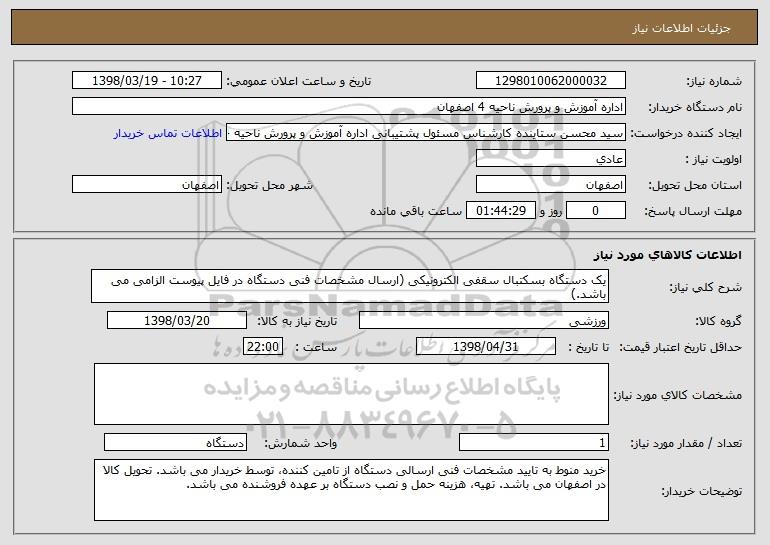Click the remaining time field 01:44:29
Viewport: 770px width, 545px height.
click(500, 211)
